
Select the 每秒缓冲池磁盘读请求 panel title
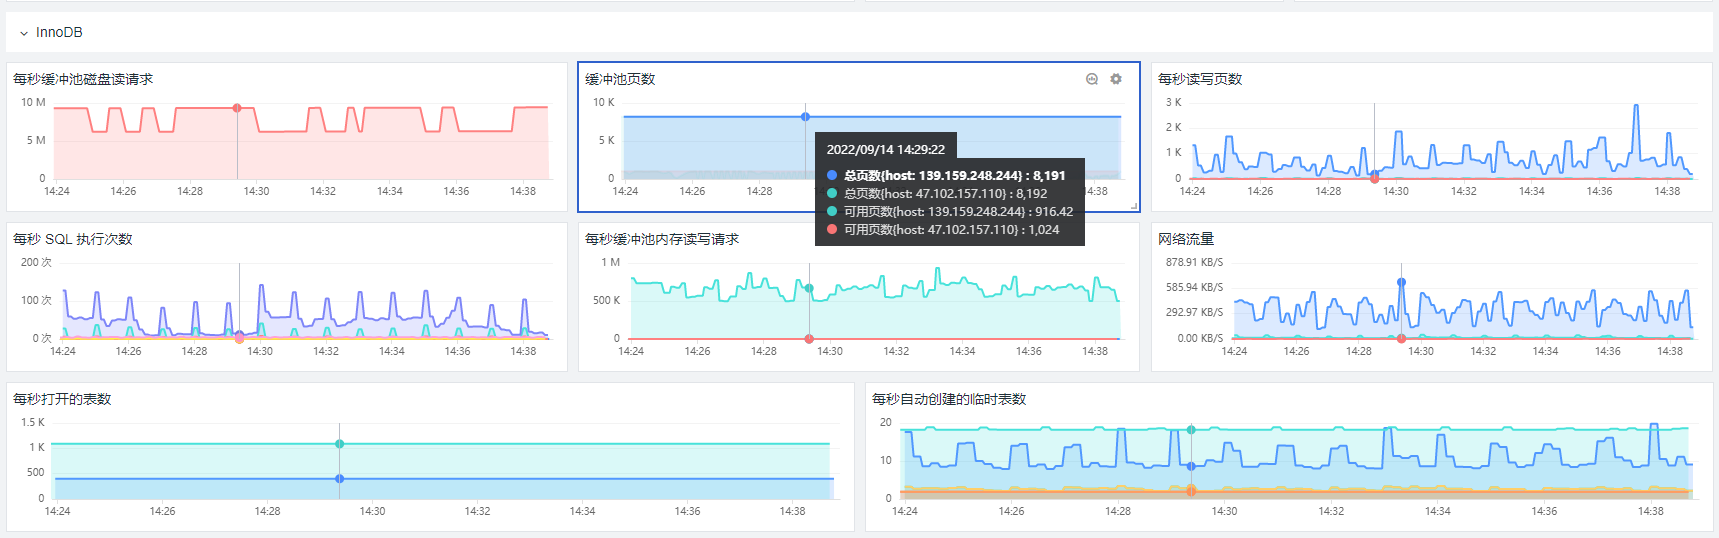[83, 79]
